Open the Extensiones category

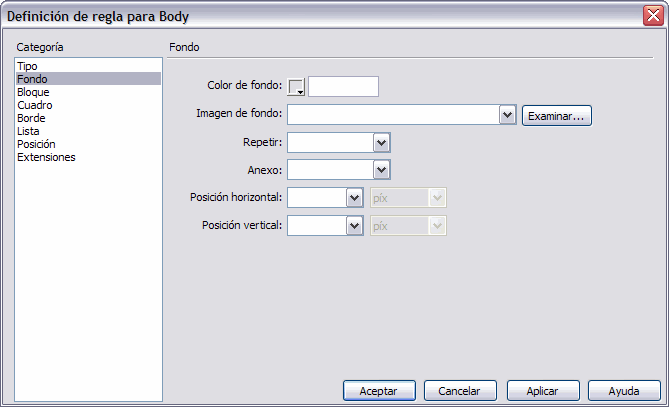(x=46, y=157)
